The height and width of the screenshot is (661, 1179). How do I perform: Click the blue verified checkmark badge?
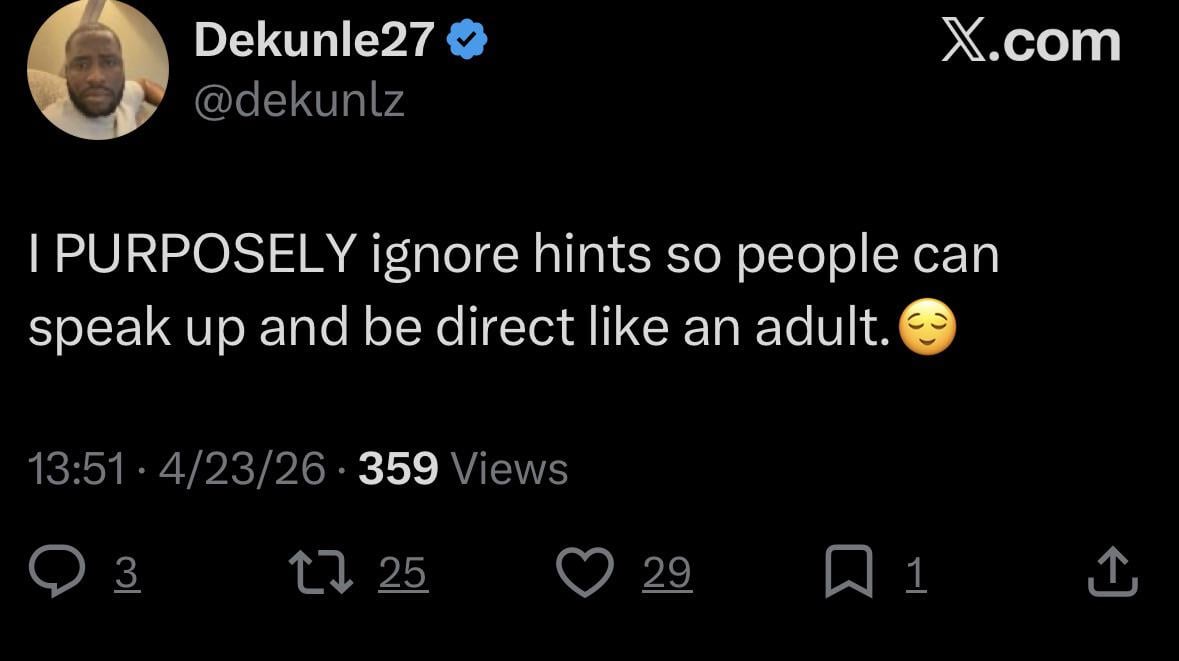tap(466, 42)
